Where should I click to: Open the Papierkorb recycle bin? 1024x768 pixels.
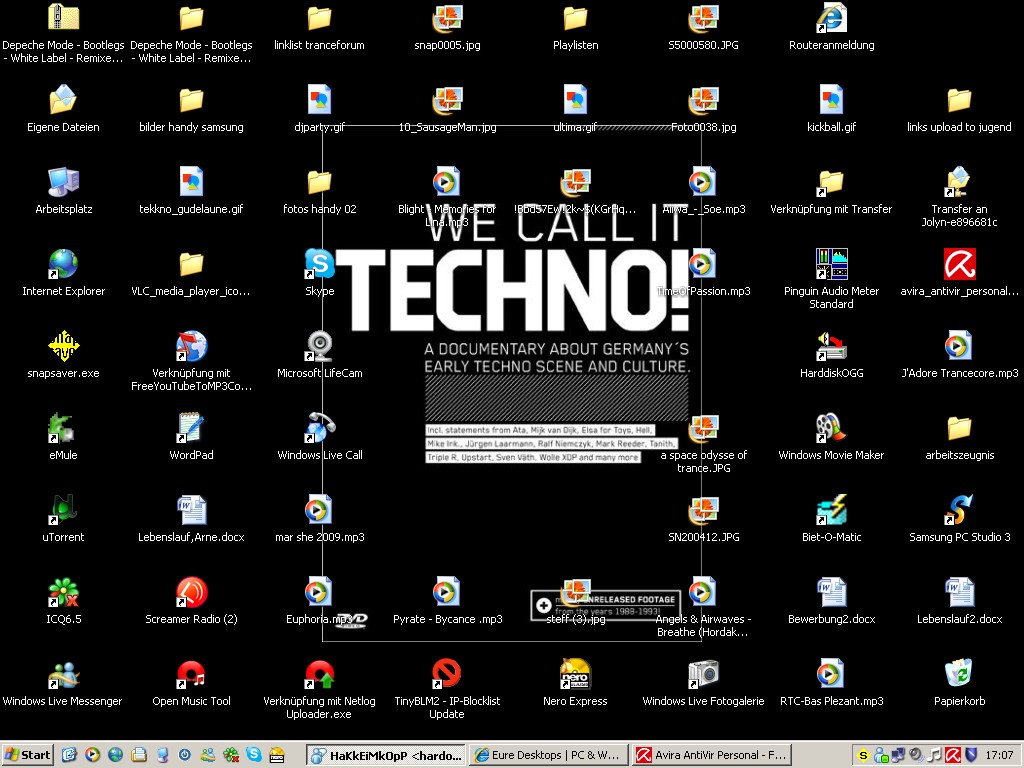tap(959, 674)
